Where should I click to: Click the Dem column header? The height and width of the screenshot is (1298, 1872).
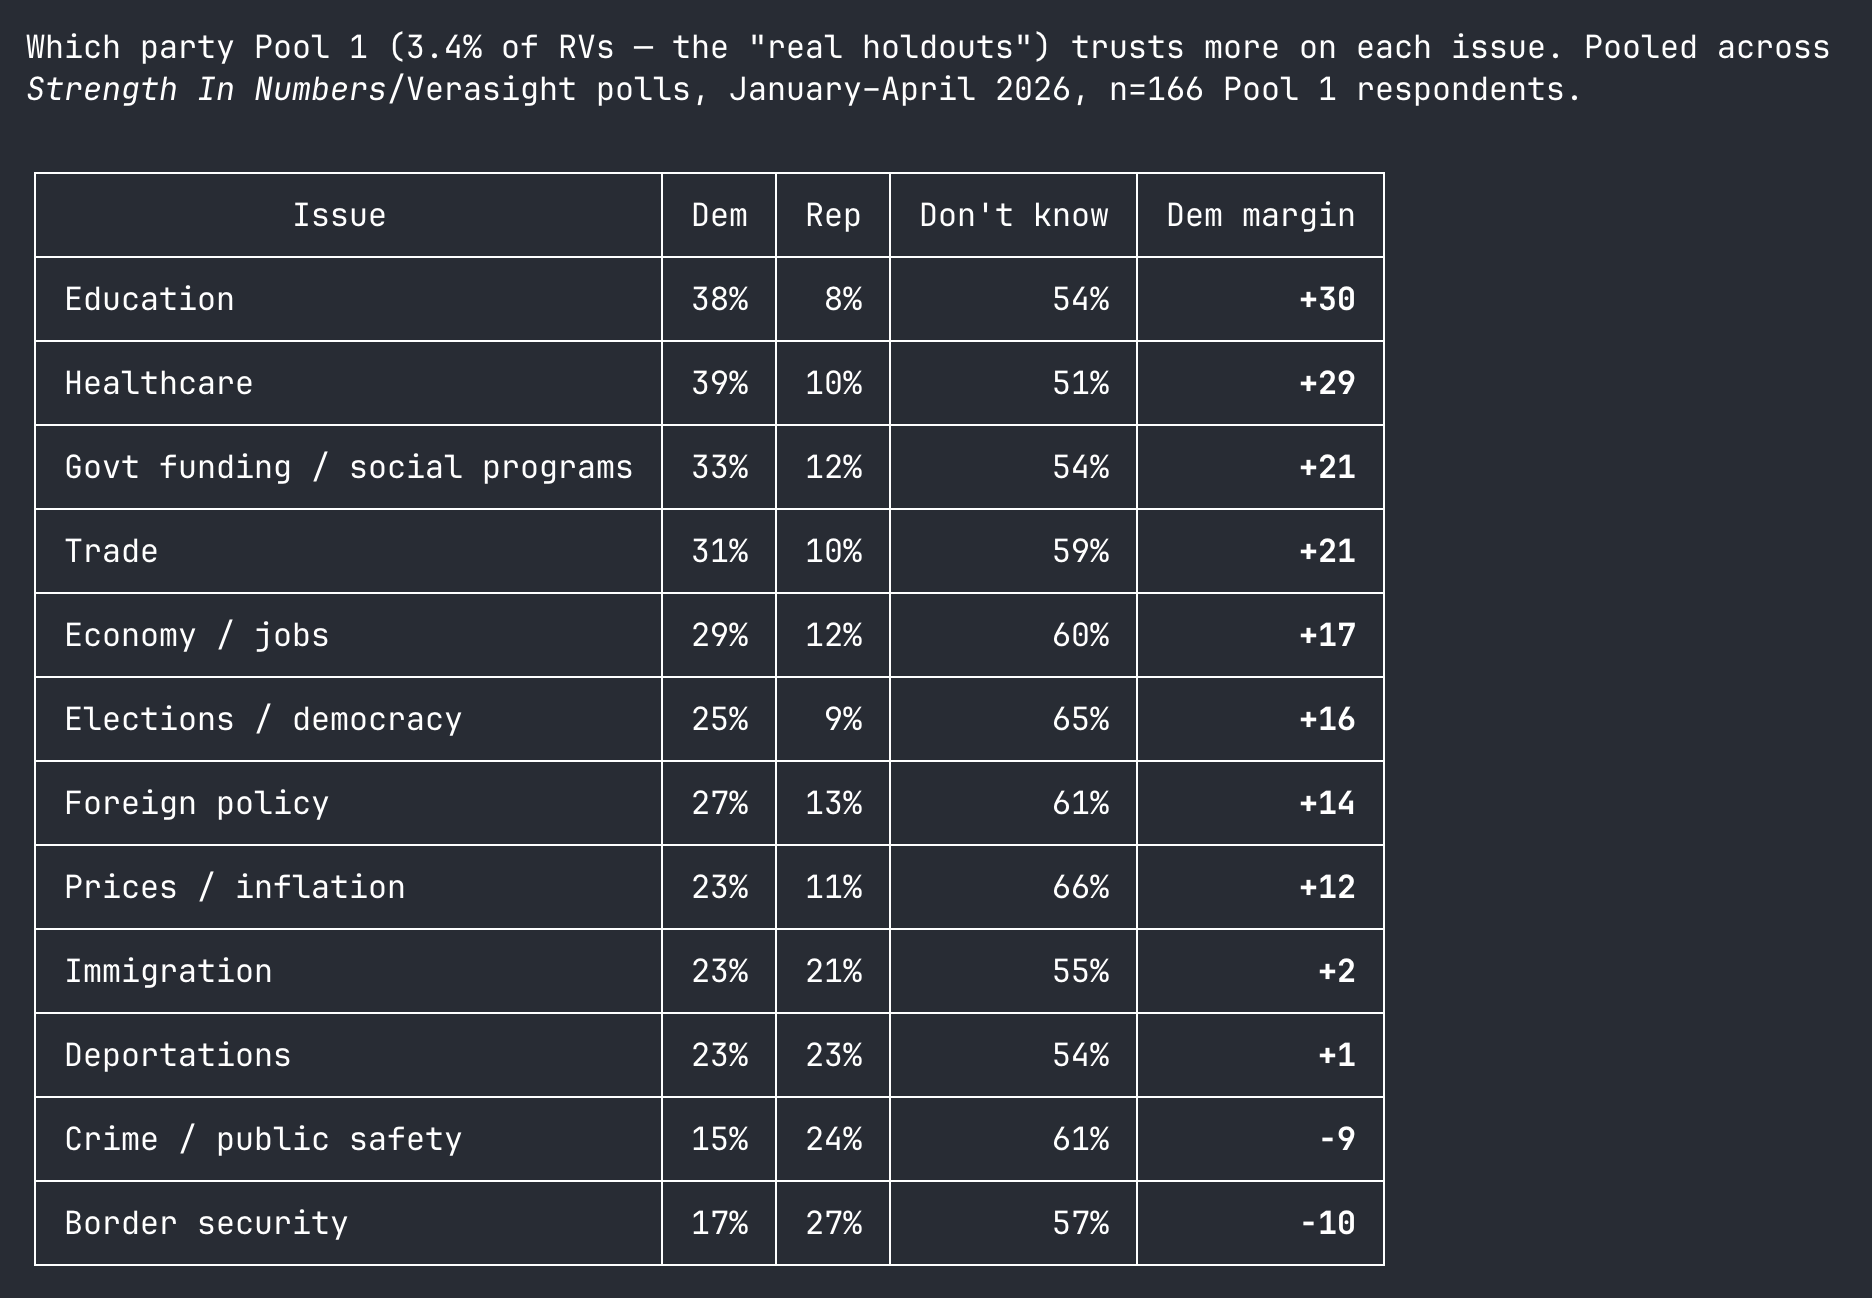coord(719,215)
